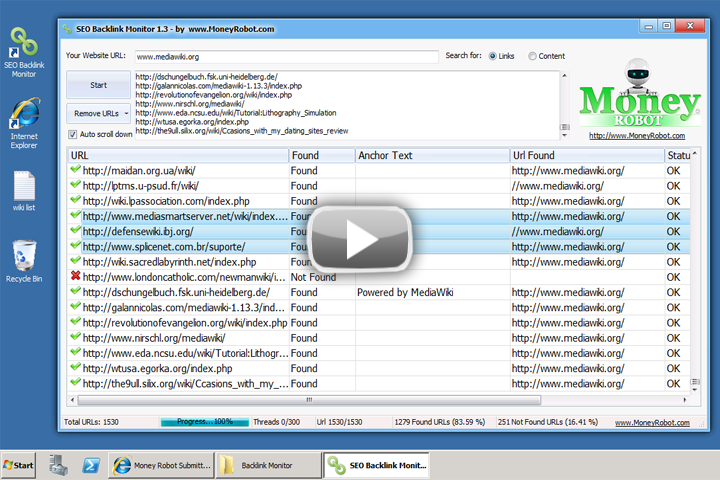Sort by the Status column header

[x=678, y=155]
